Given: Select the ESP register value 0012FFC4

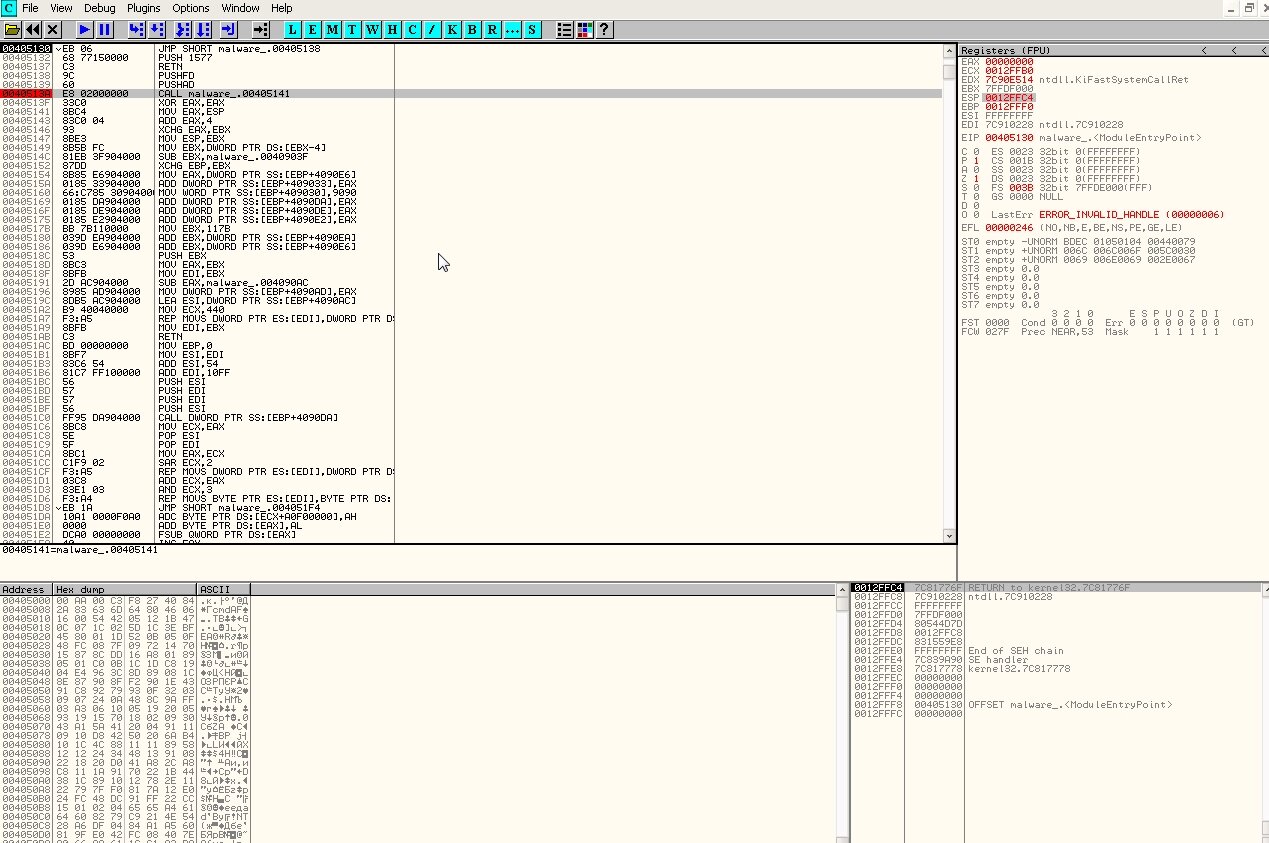Looking at the screenshot, I should [1009, 98].
